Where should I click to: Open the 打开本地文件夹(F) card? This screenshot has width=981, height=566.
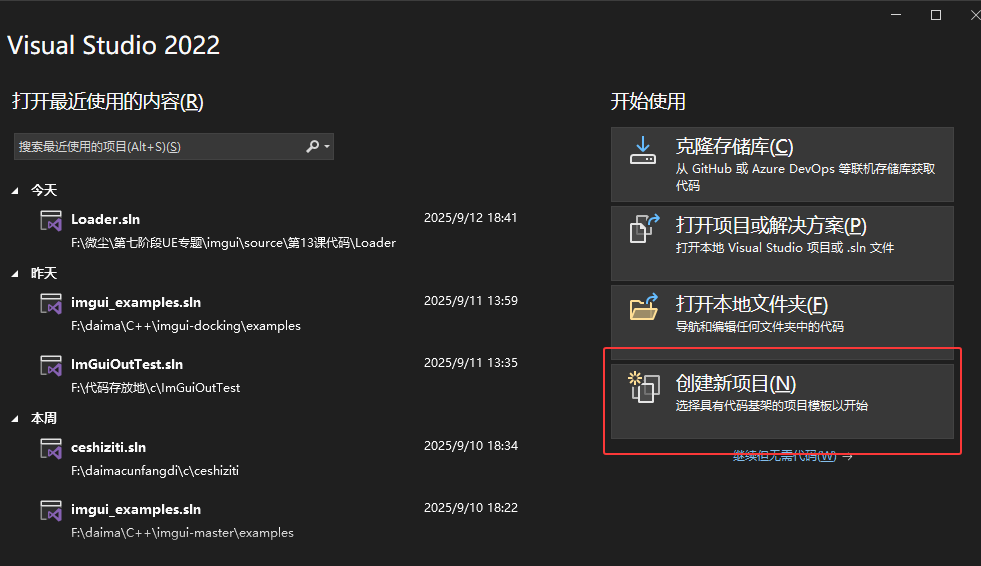782,322
